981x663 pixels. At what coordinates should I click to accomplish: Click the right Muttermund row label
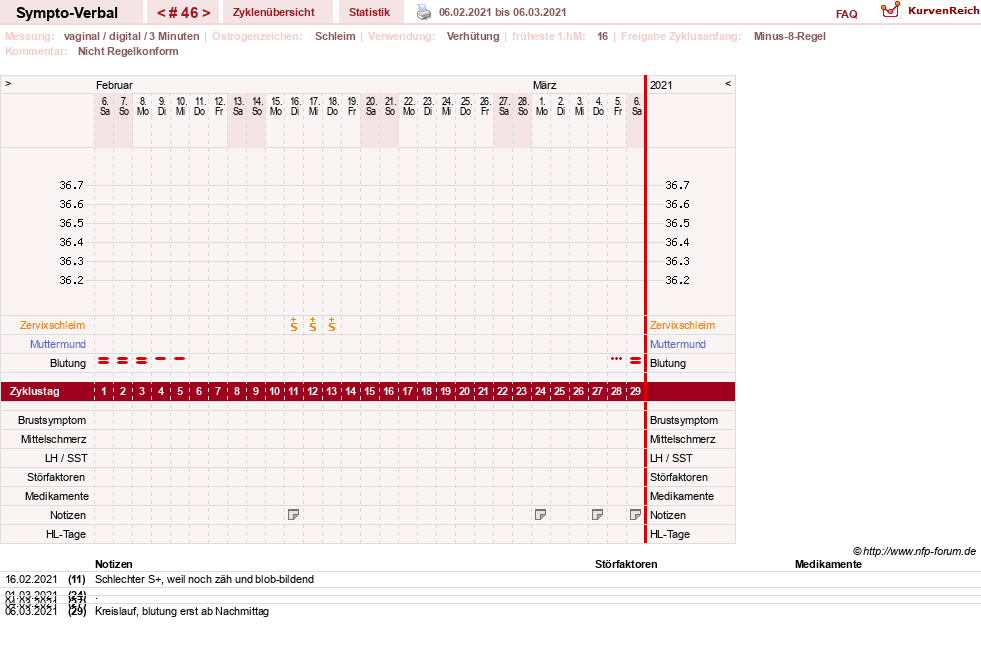(x=678, y=344)
